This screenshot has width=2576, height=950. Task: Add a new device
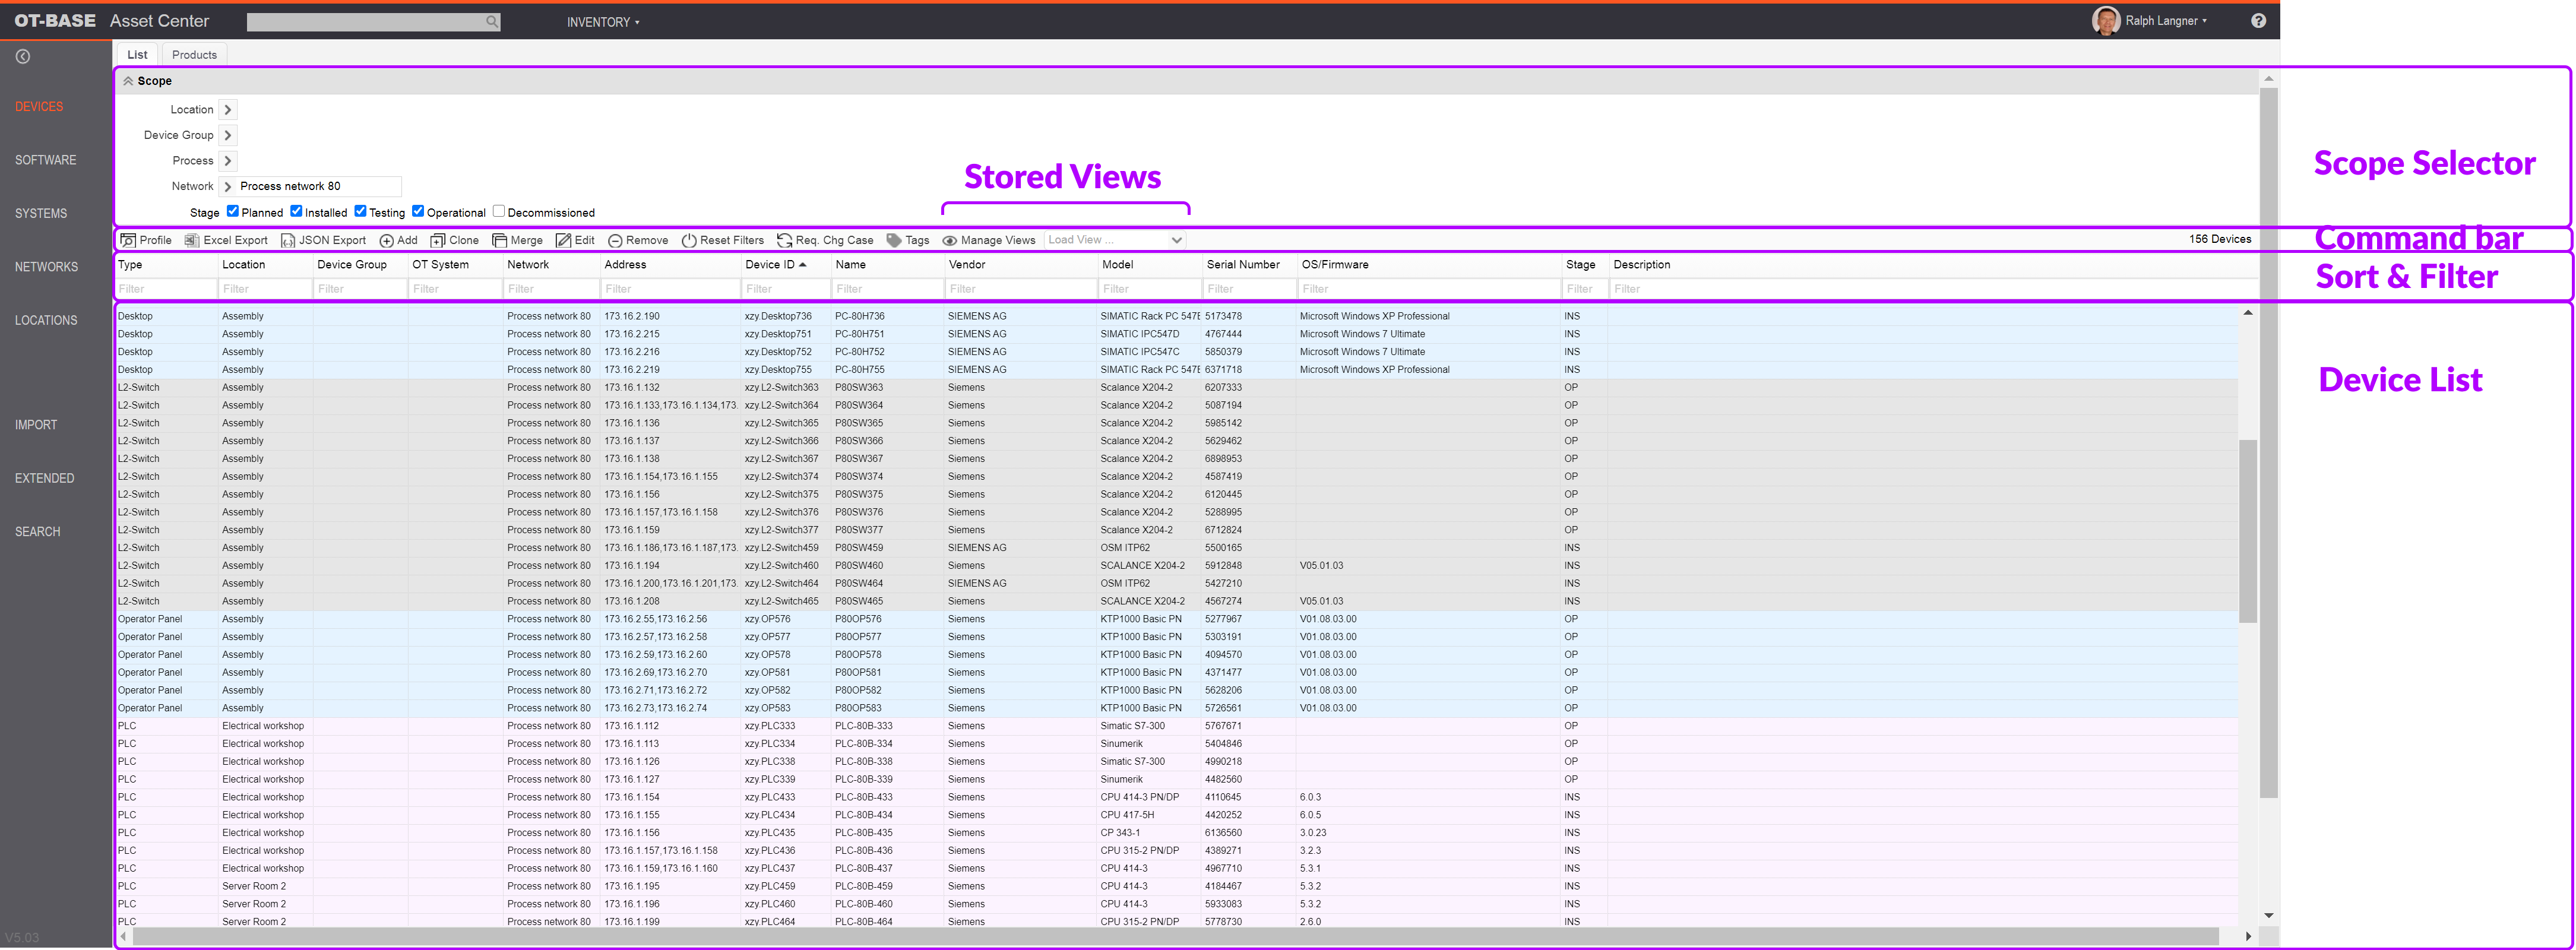click(x=398, y=240)
